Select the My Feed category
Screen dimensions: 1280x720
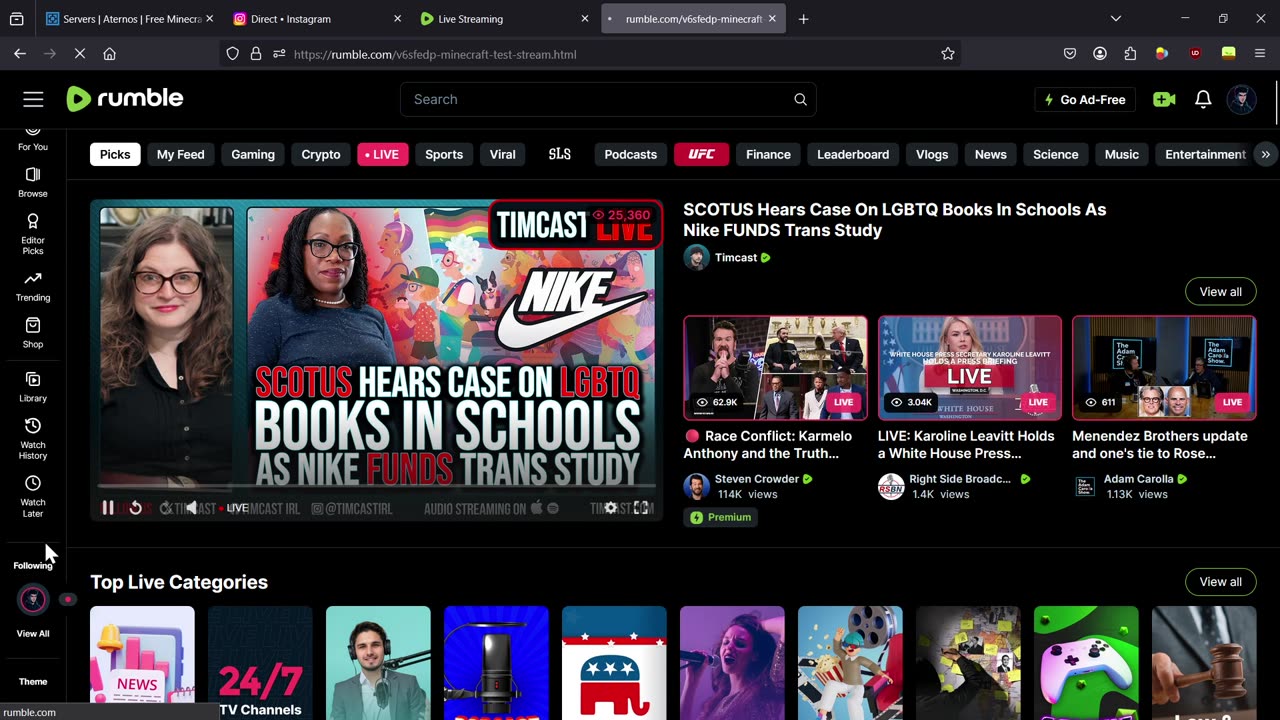[x=181, y=154]
